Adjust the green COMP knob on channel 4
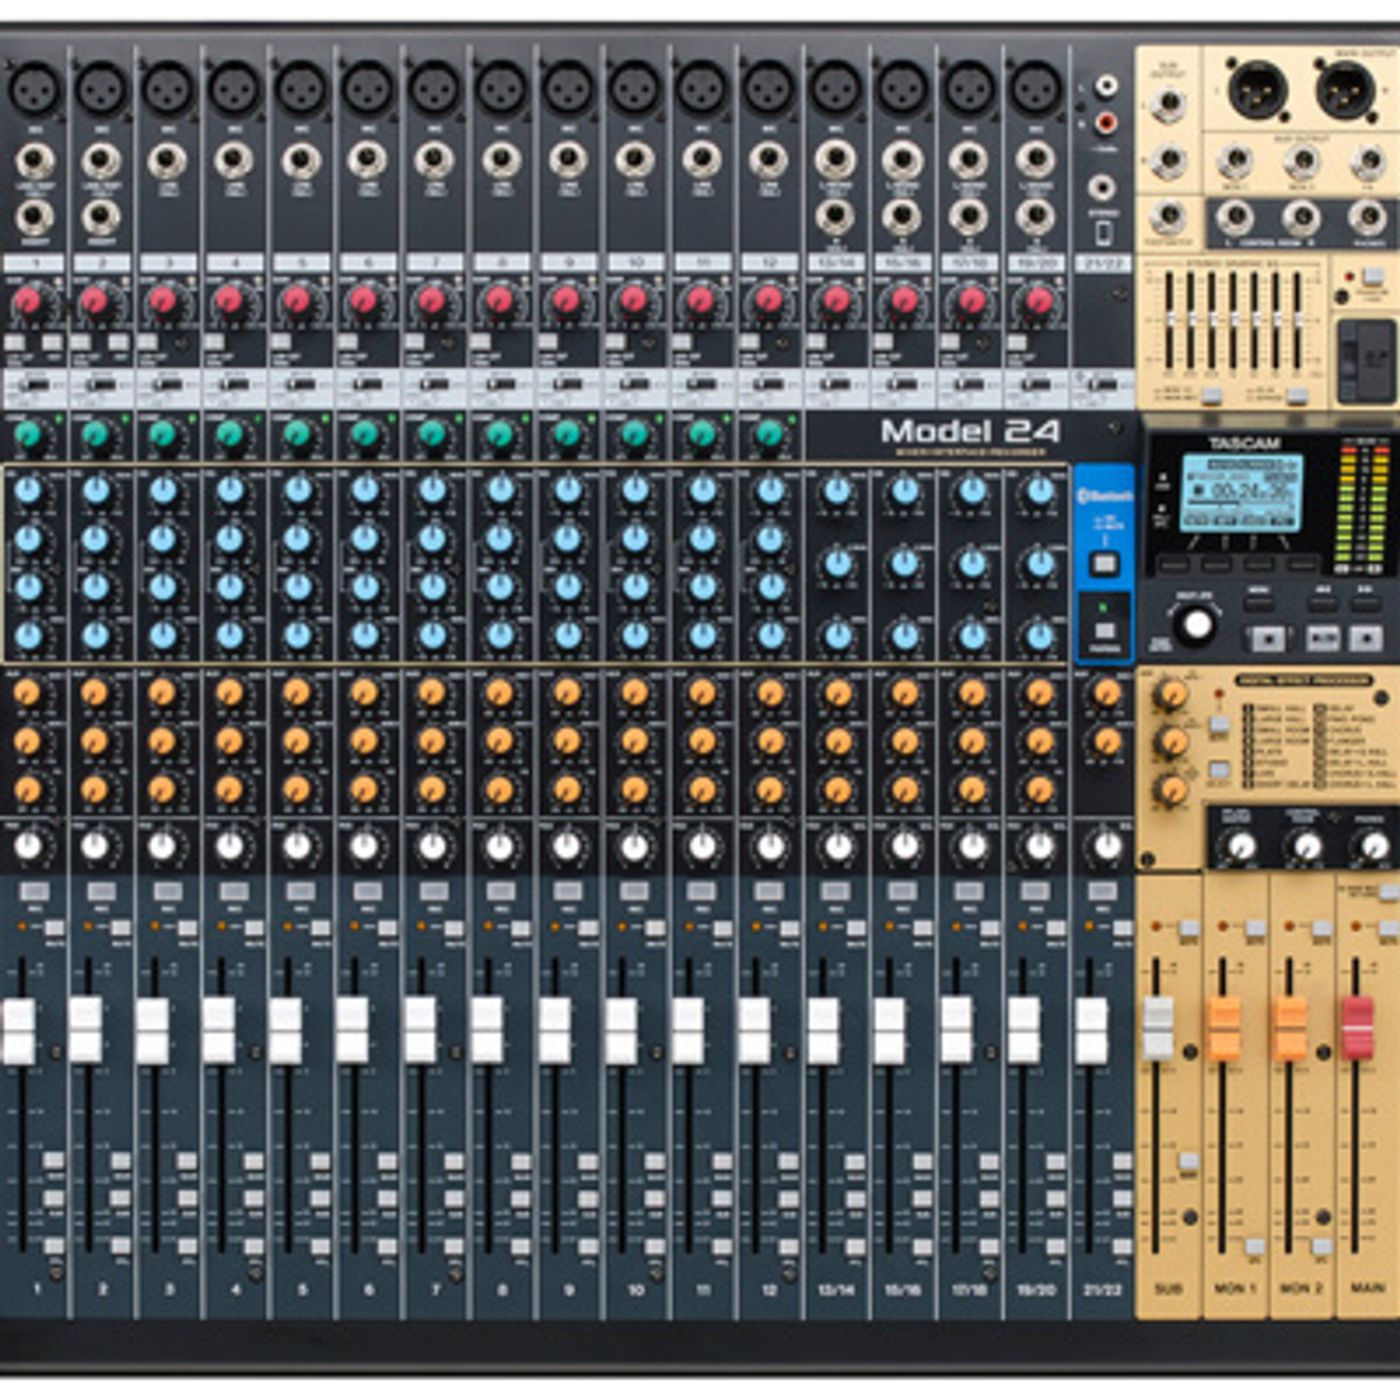This screenshot has width=1400, height=1400. 230,435
